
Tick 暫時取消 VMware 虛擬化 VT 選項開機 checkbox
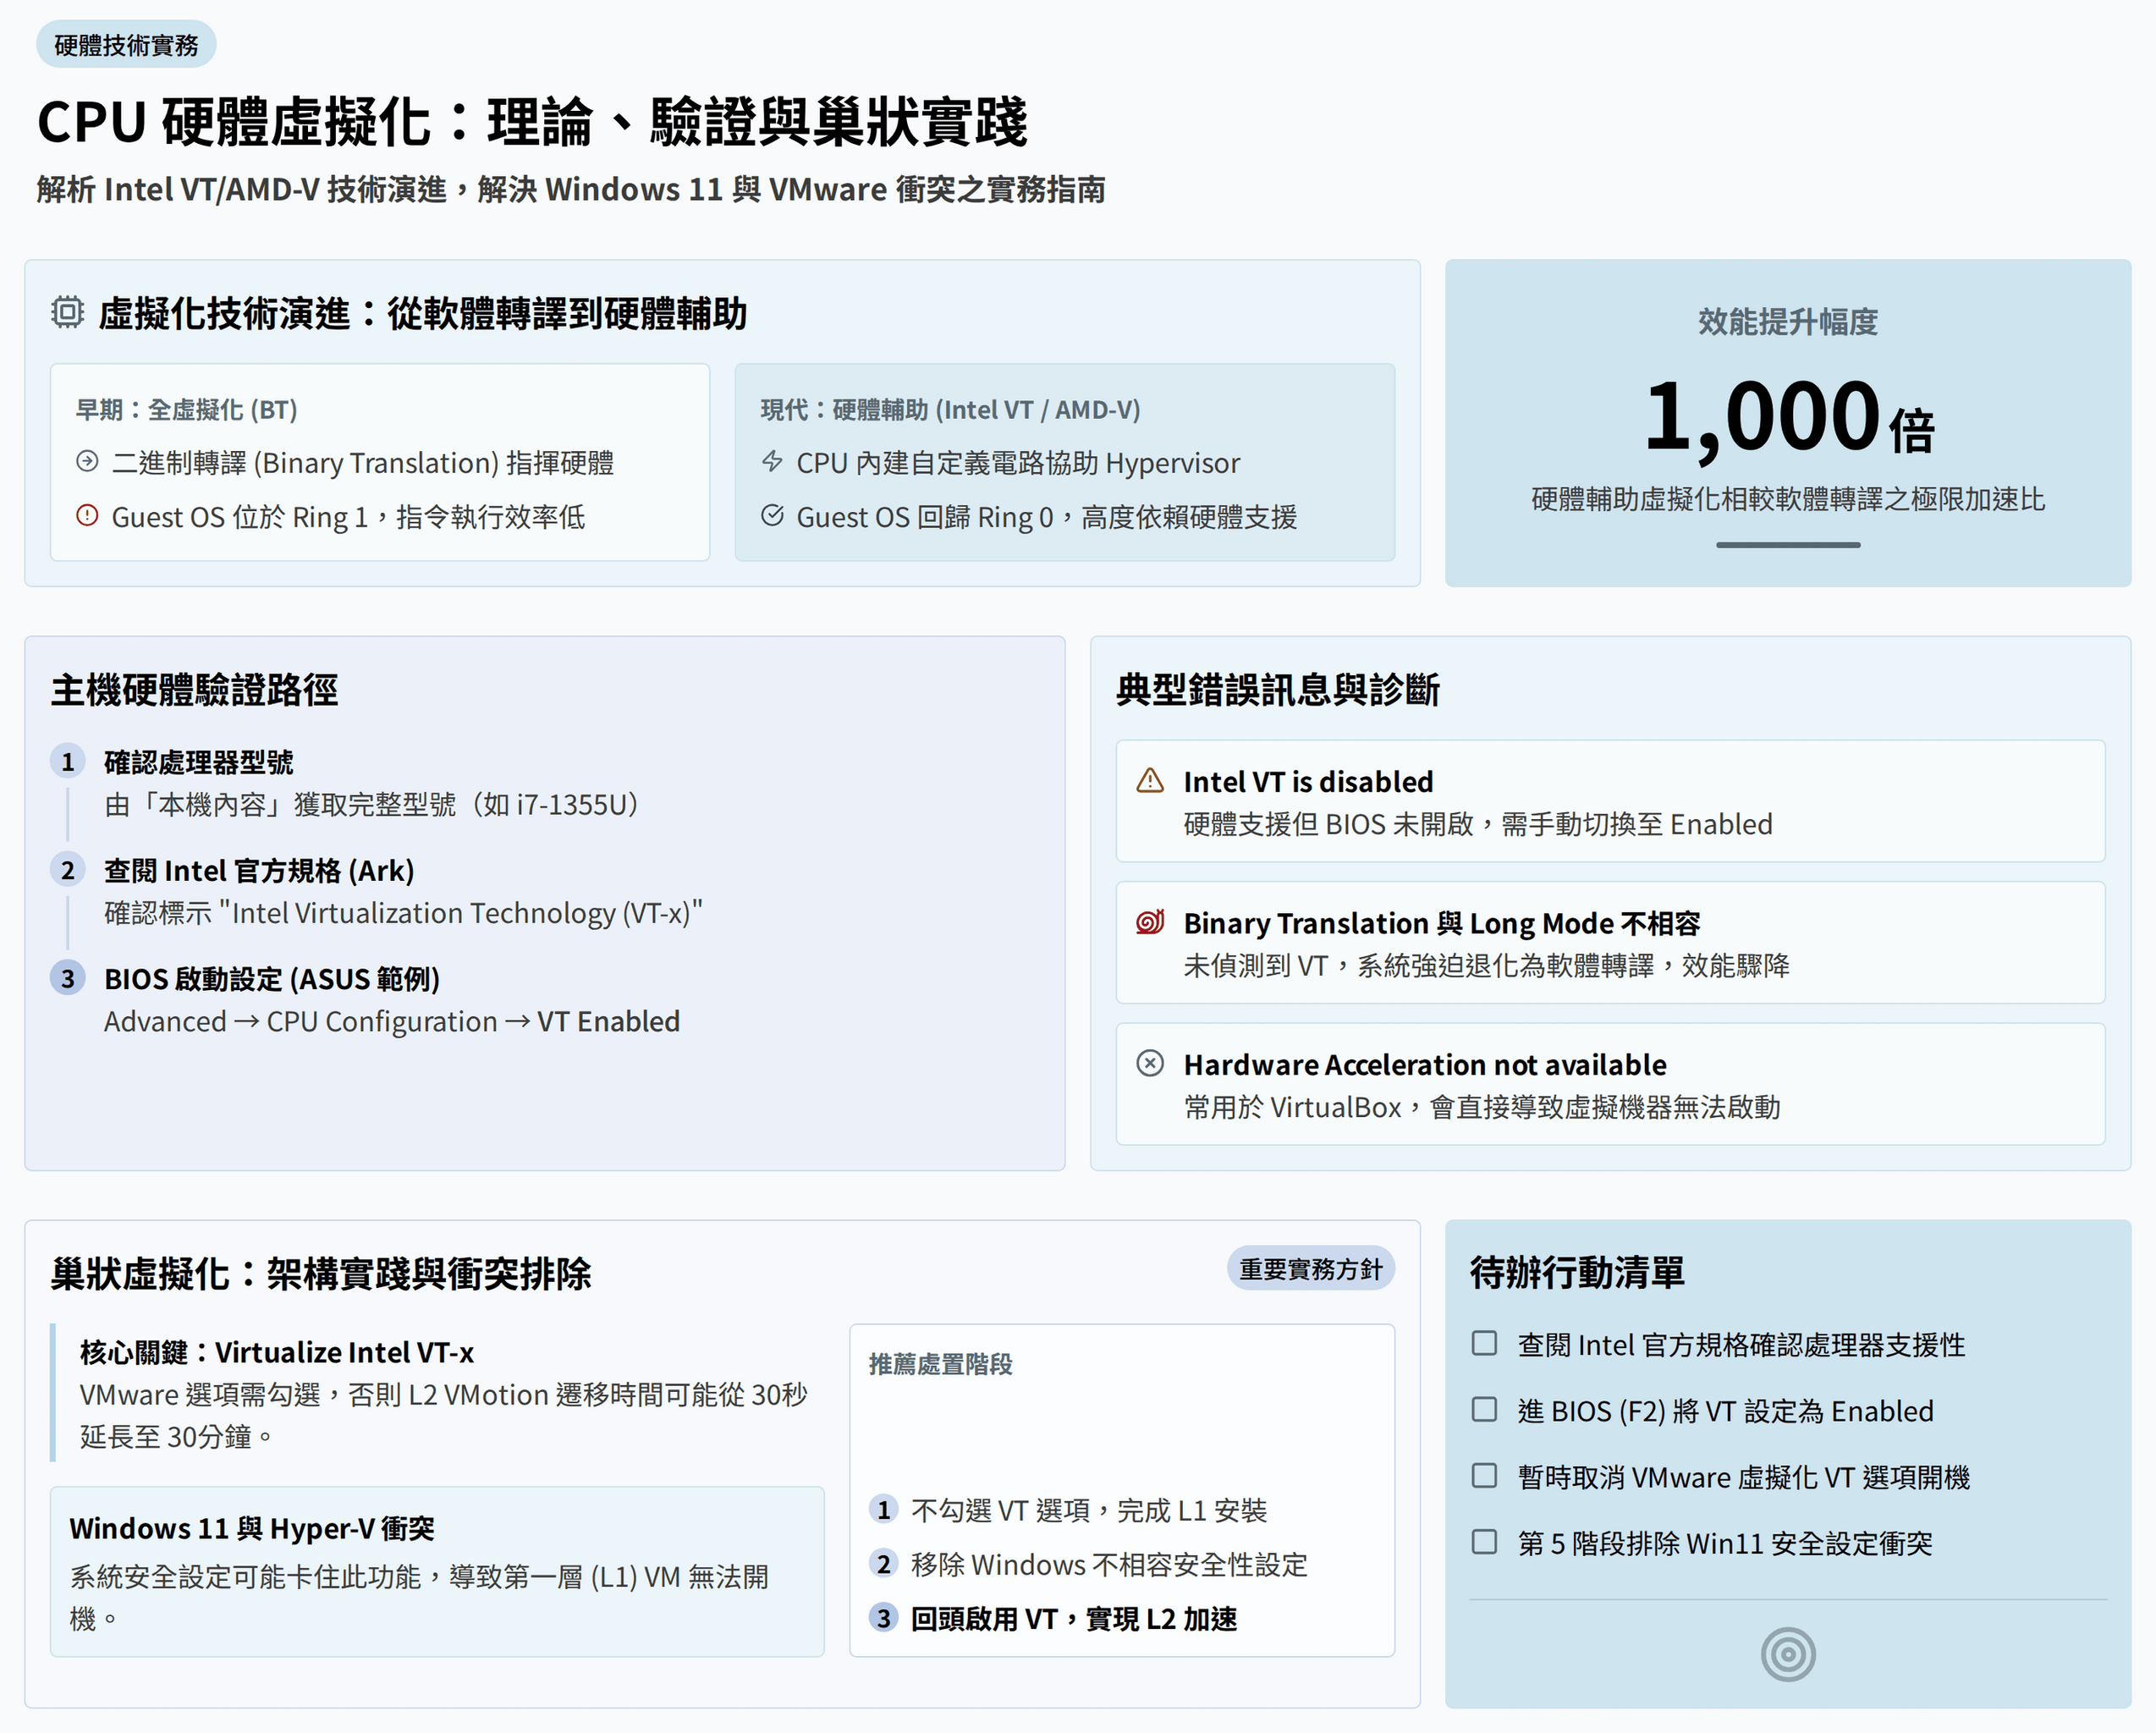1485,1476
